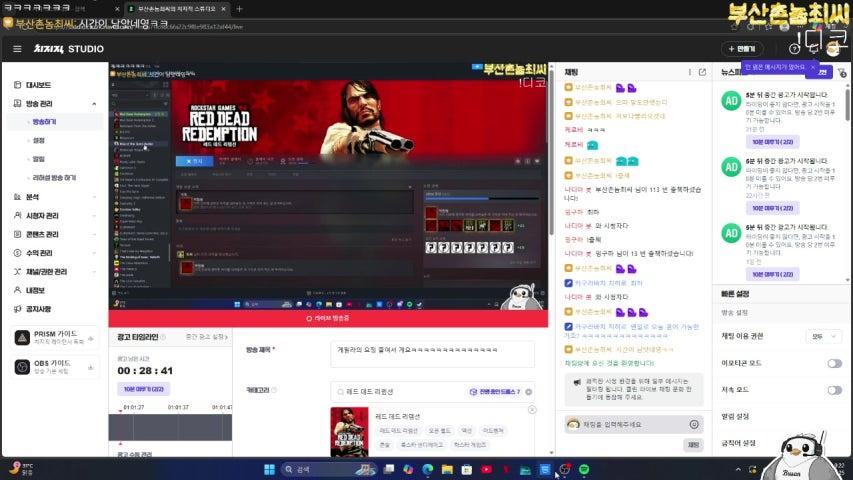Select 리허설 방송 하기 in sidebar
The height and width of the screenshot is (480, 853).
click(x=54, y=178)
